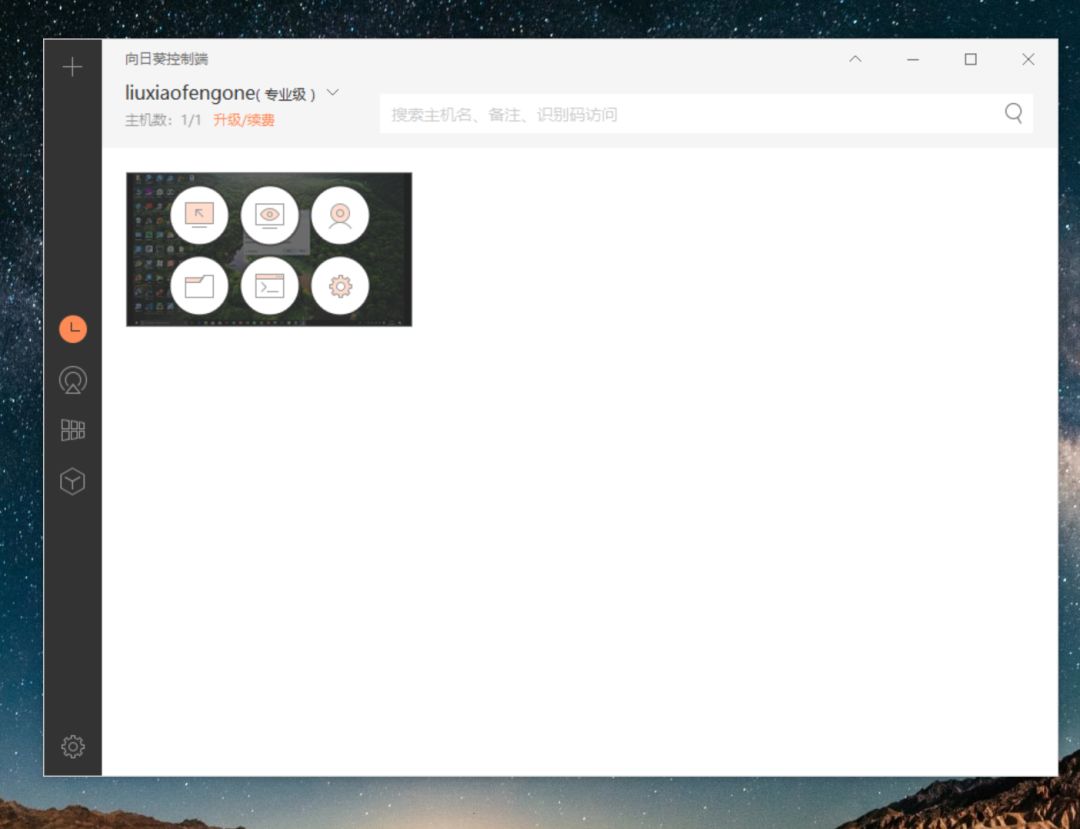
Task: Click the liuxiaofengone account name
Action: point(190,93)
